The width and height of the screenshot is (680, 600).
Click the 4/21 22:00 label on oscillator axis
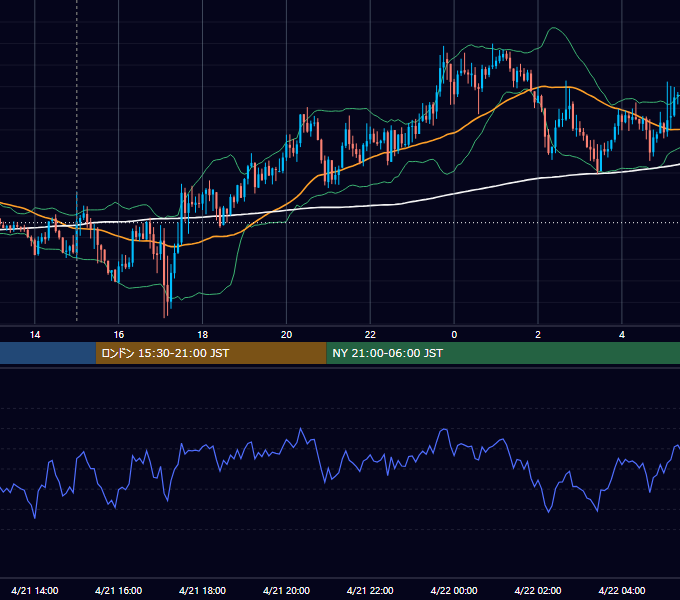[x=370, y=590]
